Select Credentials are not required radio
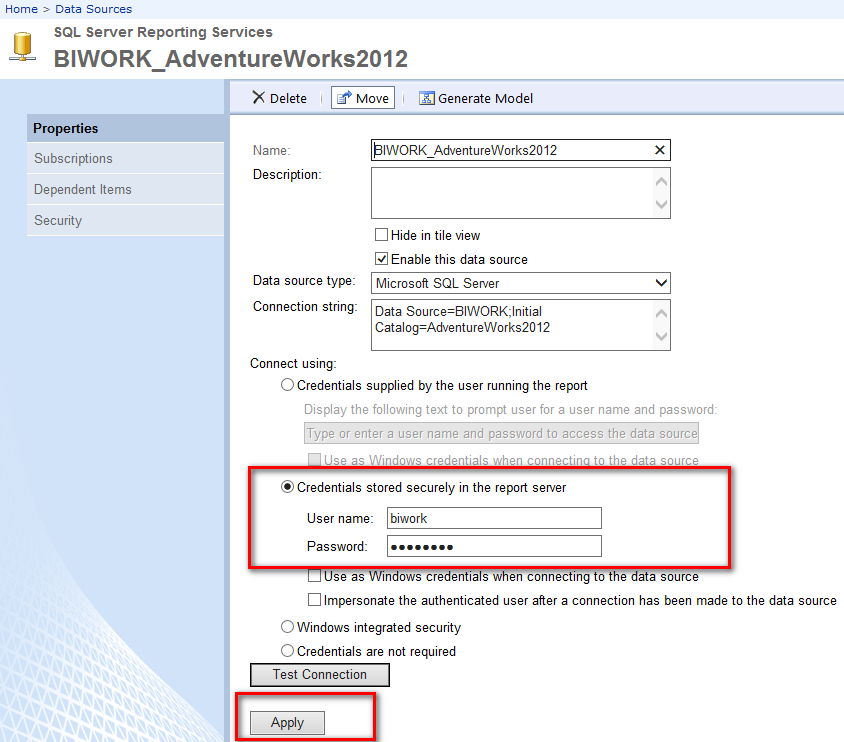 [287, 651]
